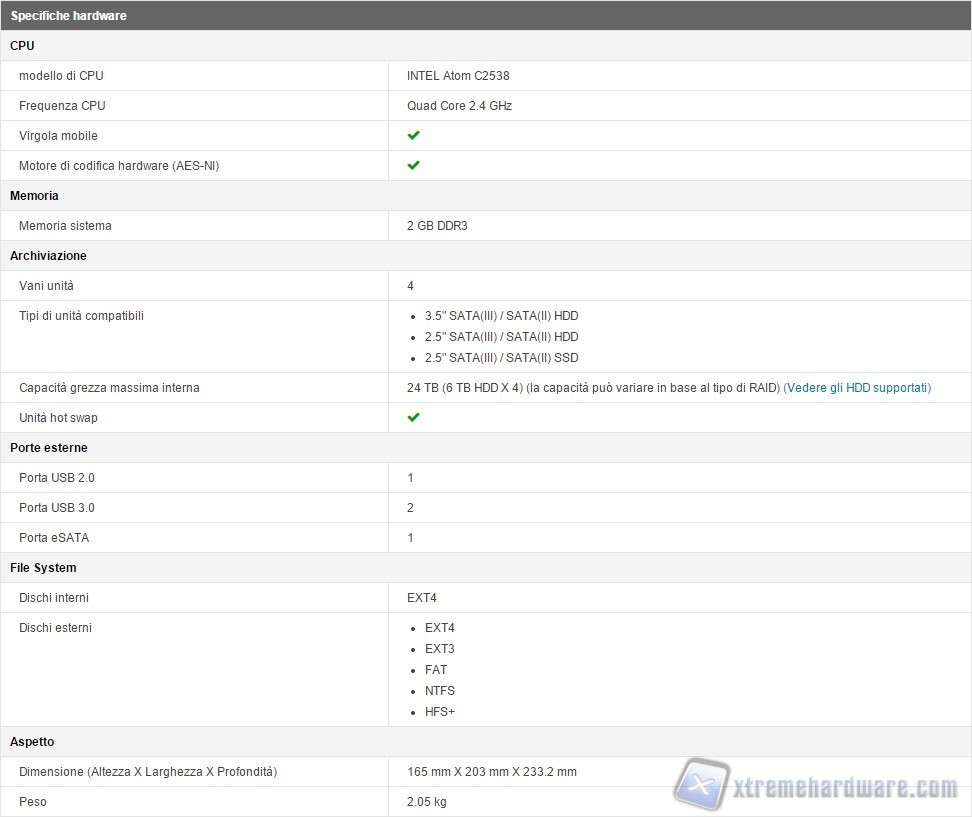The width and height of the screenshot is (972, 817).
Task: Select the 2.05 kg weight value
Action: point(426,802)
